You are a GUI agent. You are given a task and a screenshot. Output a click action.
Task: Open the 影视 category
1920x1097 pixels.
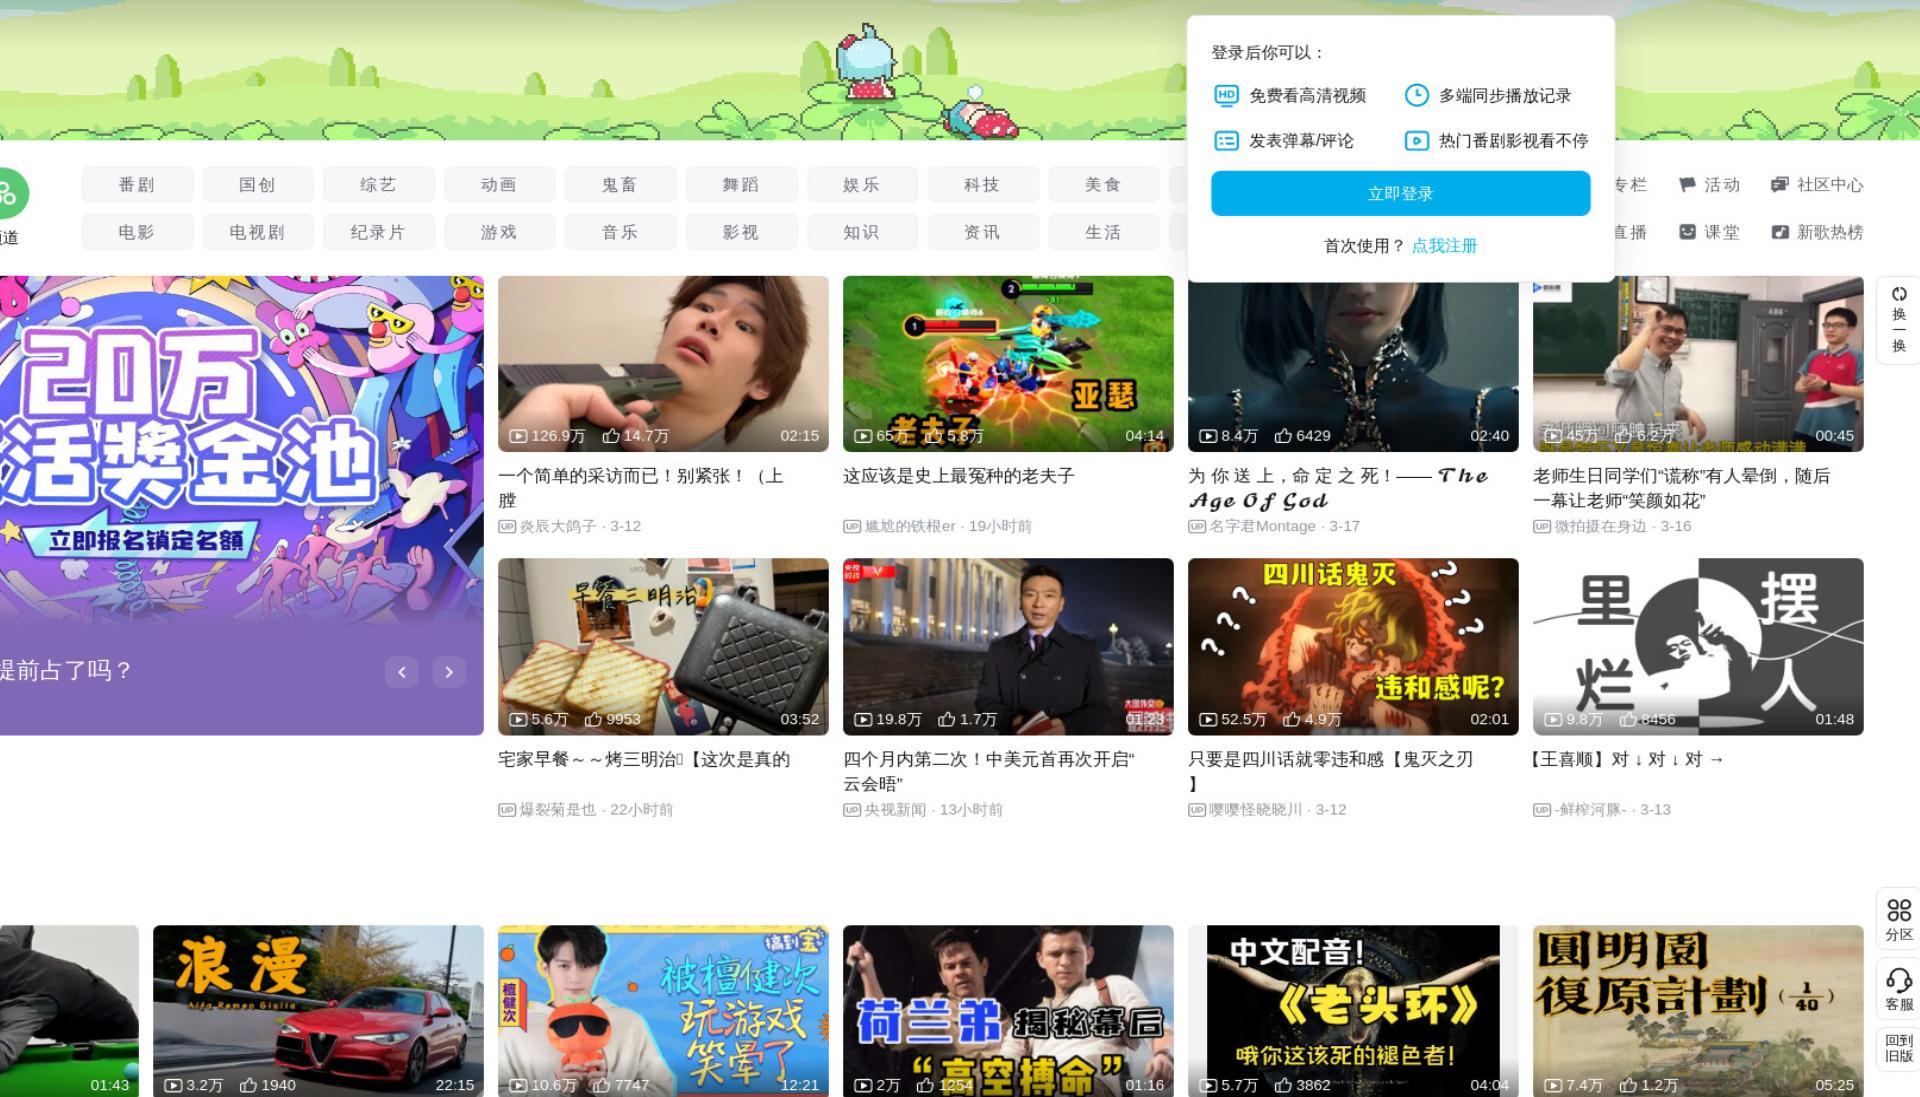(x=741, y=232)
